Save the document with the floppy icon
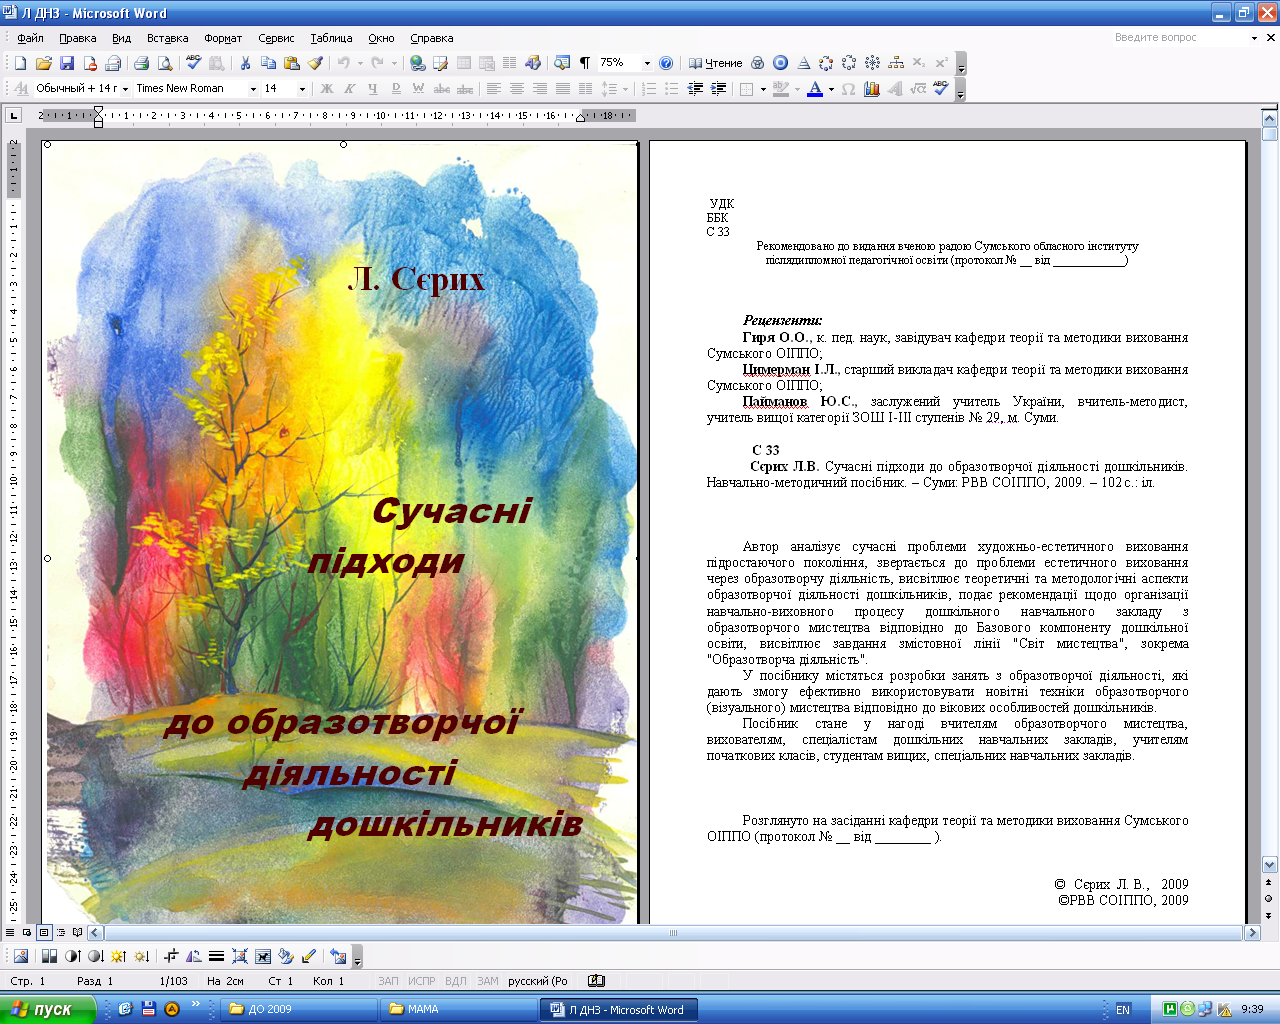The width and height of the screenshot is (1280, 1024). (67, 63)
